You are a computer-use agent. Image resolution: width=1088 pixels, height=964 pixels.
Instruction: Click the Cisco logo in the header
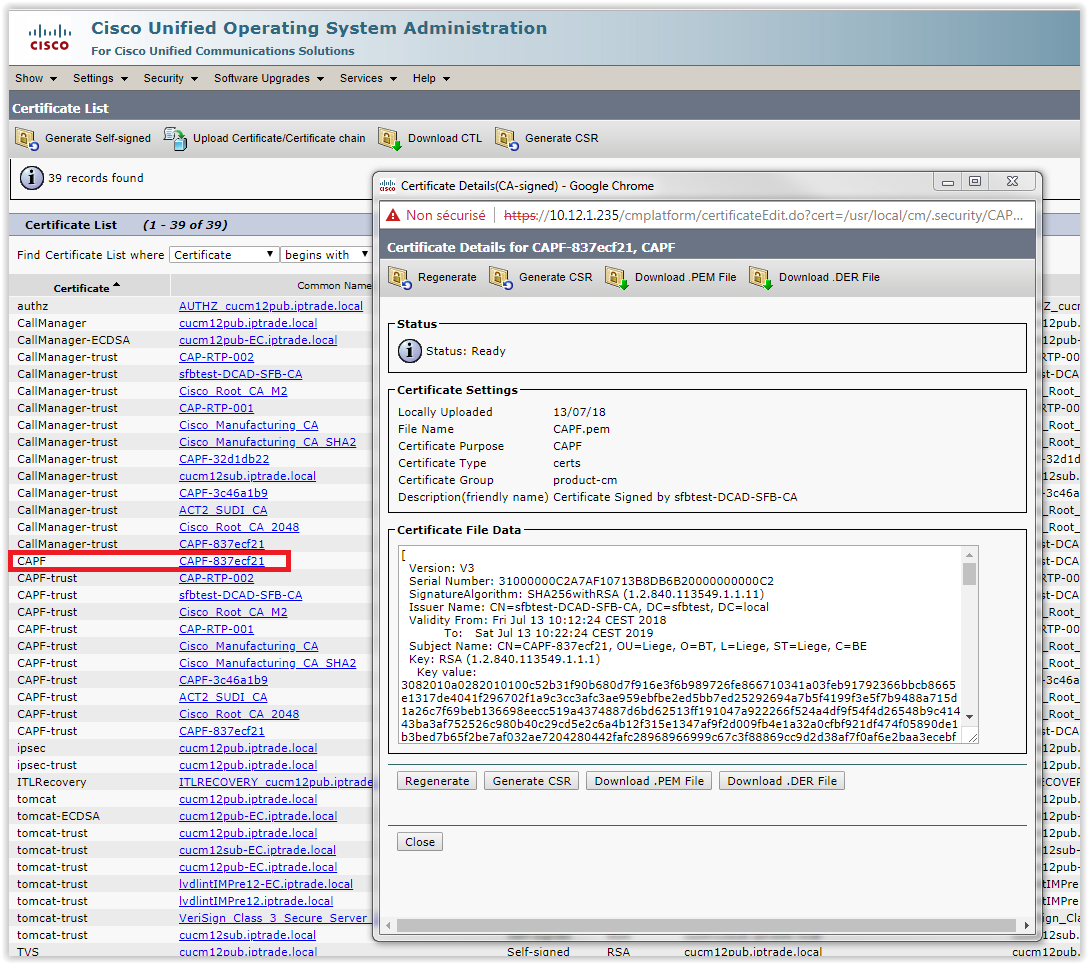[x=49, y=37]
